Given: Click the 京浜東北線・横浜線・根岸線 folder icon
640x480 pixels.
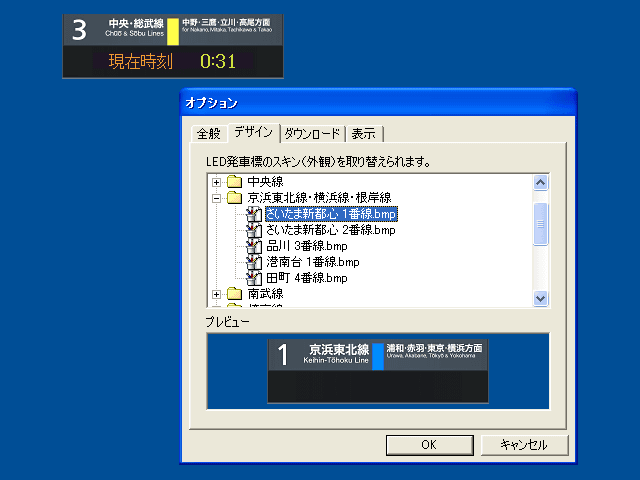Looking at the screenshot, I should [x=234, y=198].
